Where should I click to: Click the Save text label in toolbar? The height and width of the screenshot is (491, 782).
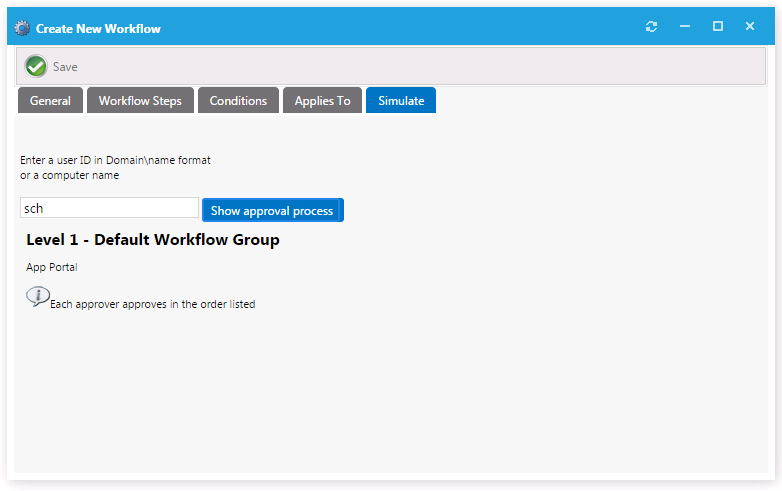(65, 67)
